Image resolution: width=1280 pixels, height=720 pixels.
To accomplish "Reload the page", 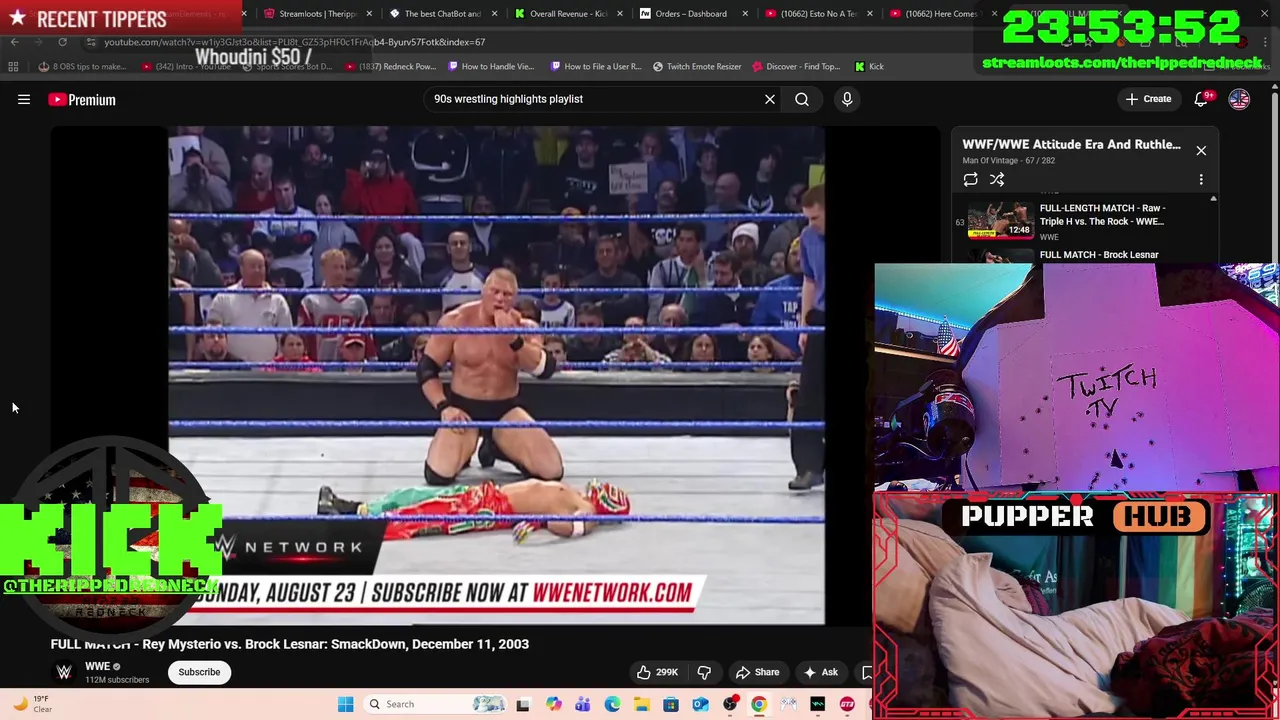I will coord(62,42).
